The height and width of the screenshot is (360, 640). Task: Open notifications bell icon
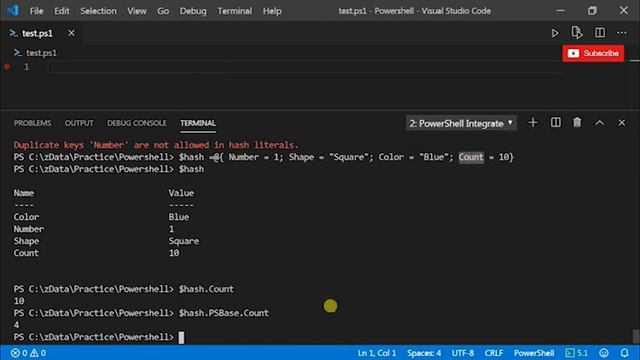click(x=624, y=353)
